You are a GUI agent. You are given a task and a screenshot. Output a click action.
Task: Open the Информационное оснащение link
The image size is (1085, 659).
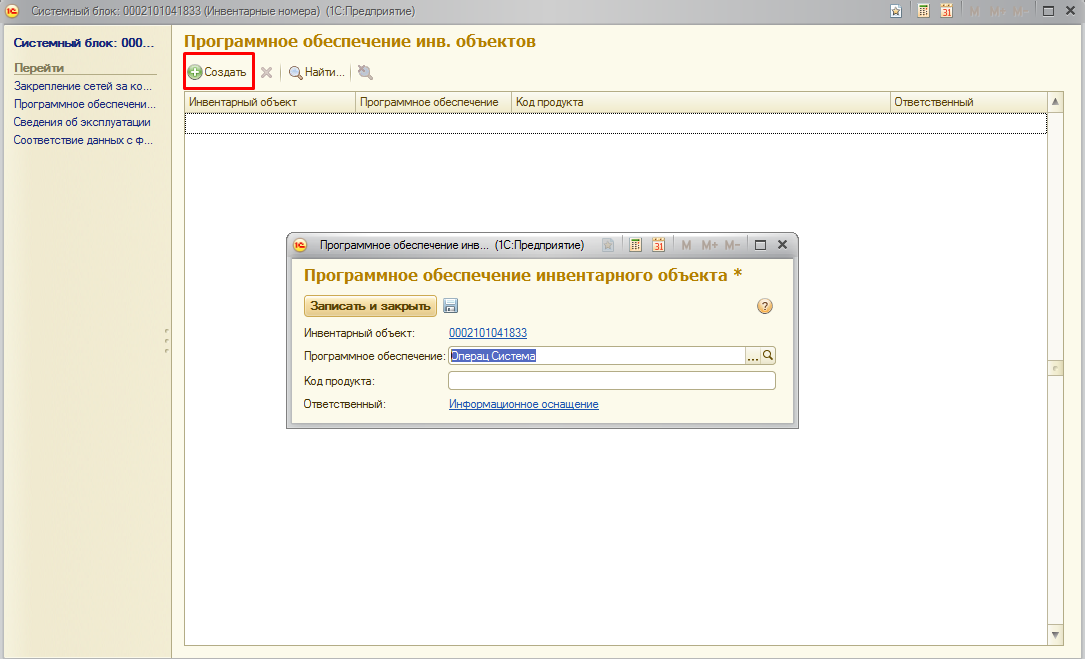[x=523, y=404]
